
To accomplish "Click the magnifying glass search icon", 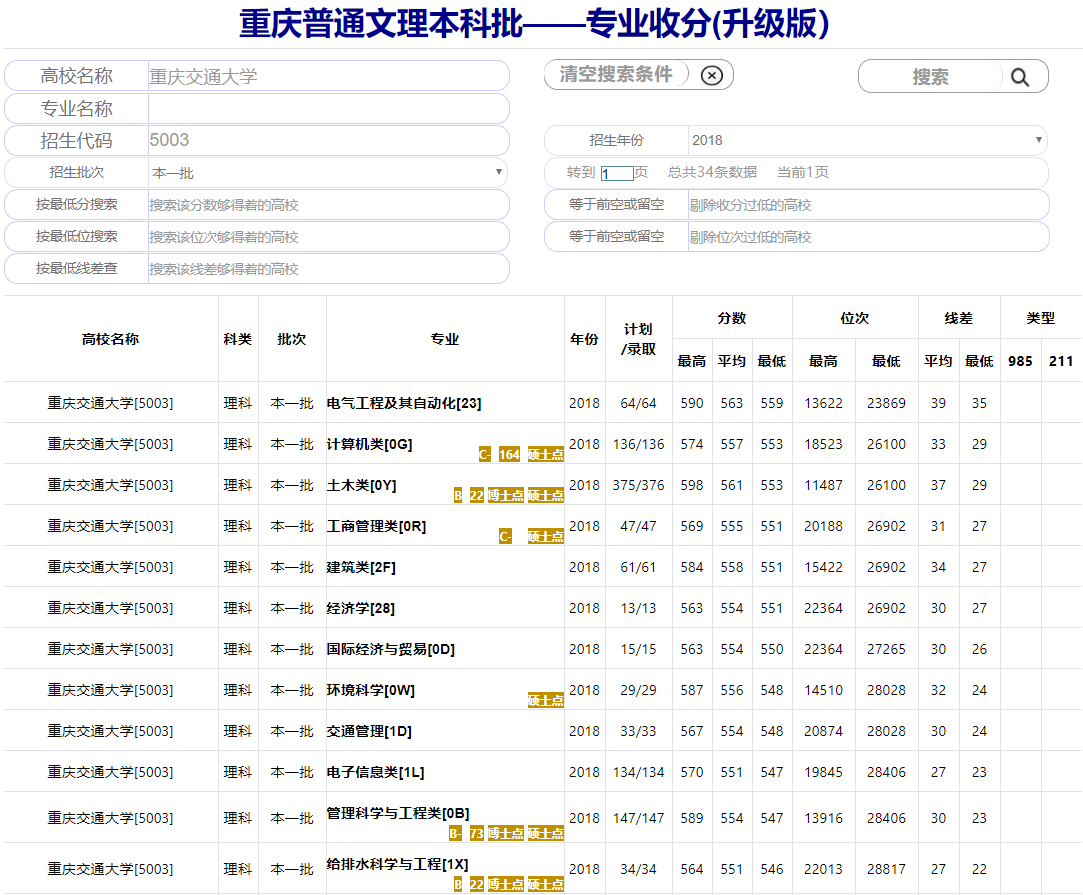I will (x=1019, y=77).
